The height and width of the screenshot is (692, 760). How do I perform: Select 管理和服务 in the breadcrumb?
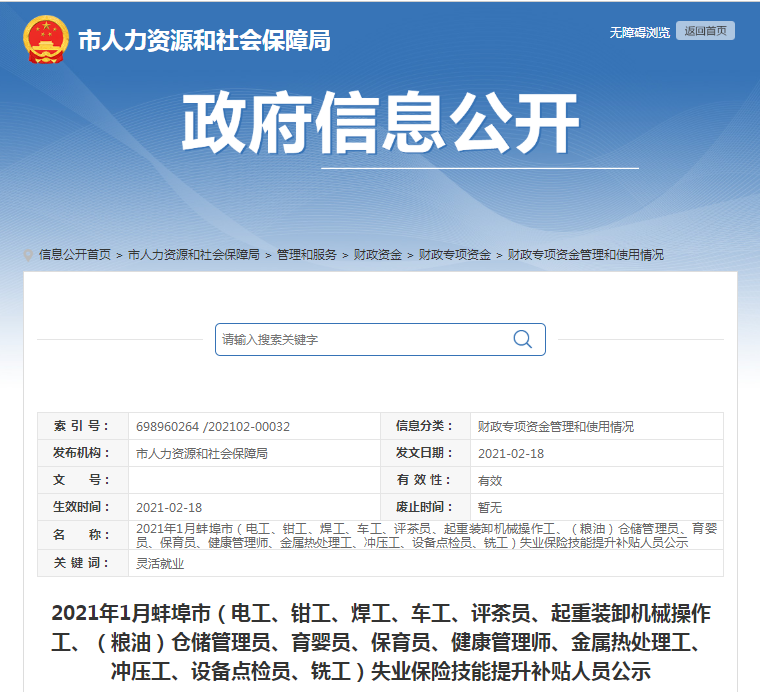pyautogui.click(x=307, y=255)
